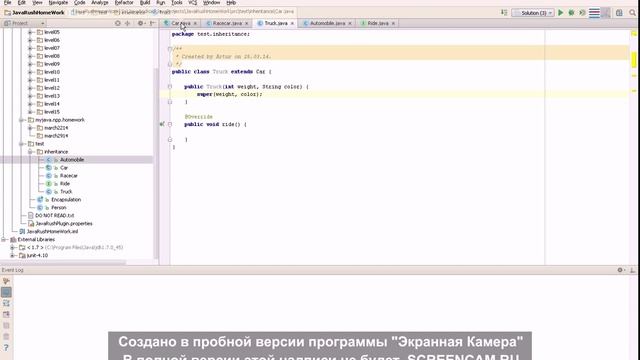Image resolution: width=640 pixels, height=360 pixels.
Task: Open Project panel gear settings
Action: coord(140,23)
